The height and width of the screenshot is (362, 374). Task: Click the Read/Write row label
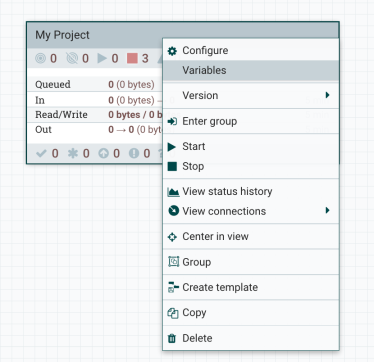coord(61,115)
